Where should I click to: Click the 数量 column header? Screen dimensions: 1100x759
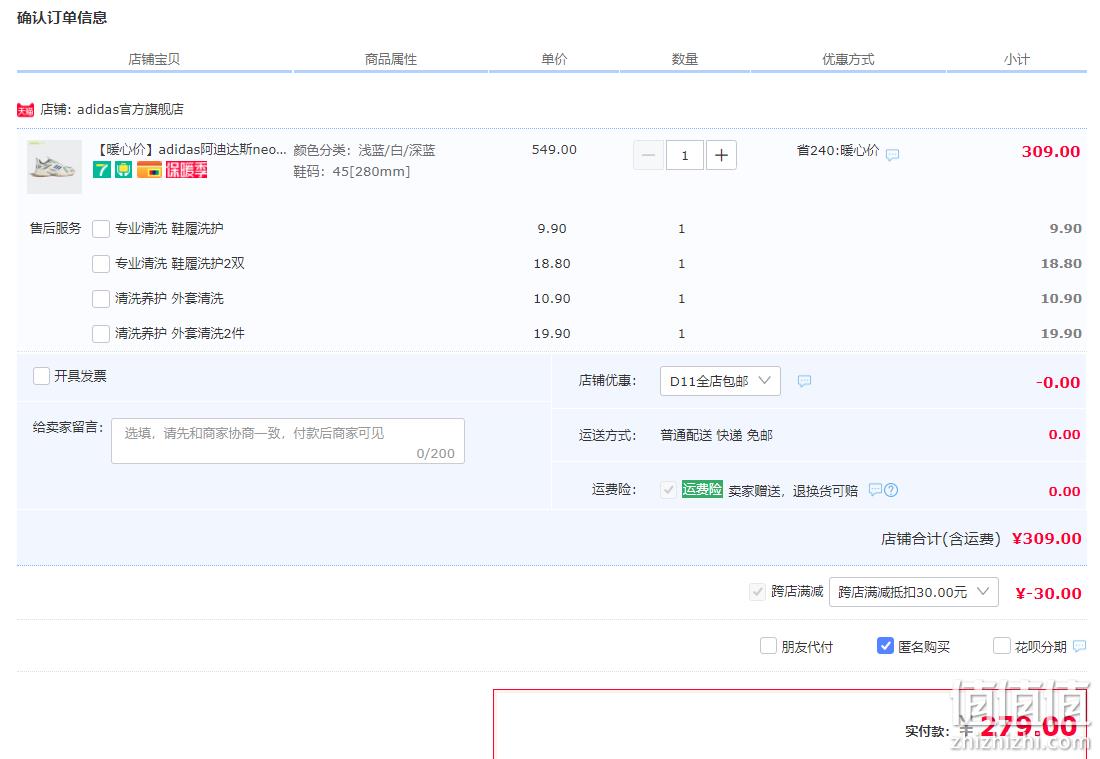coord(685,60)
